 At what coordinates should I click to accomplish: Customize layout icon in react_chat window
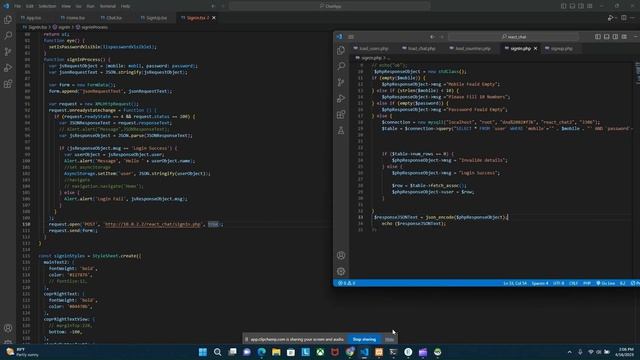pyautogui.click(x=624, y=37)
